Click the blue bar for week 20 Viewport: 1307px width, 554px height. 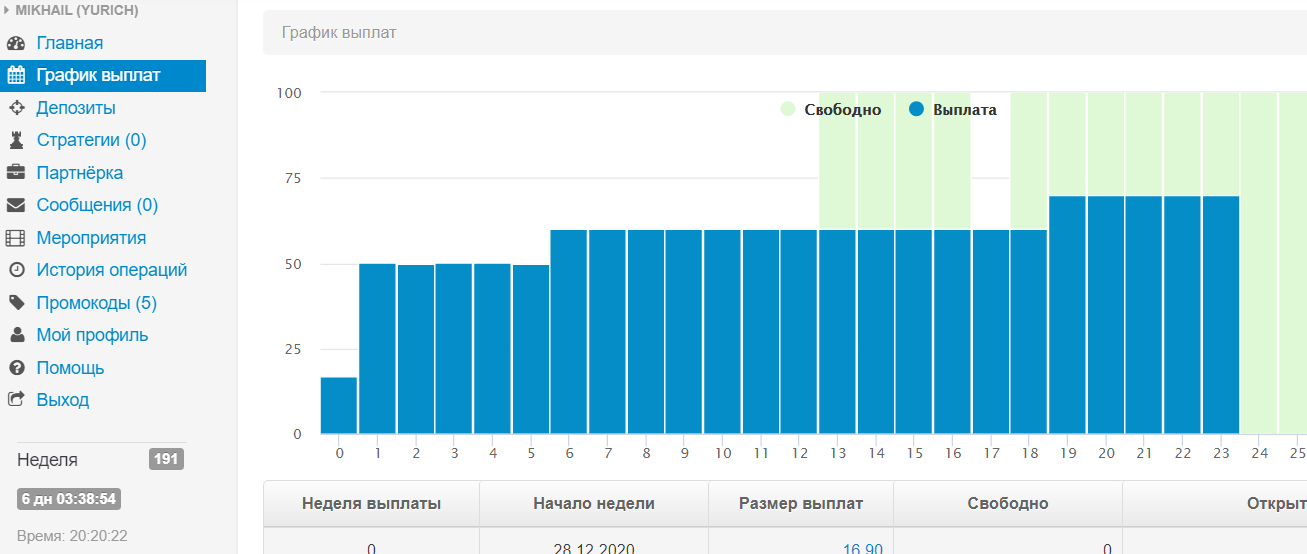coord(1105,315)
